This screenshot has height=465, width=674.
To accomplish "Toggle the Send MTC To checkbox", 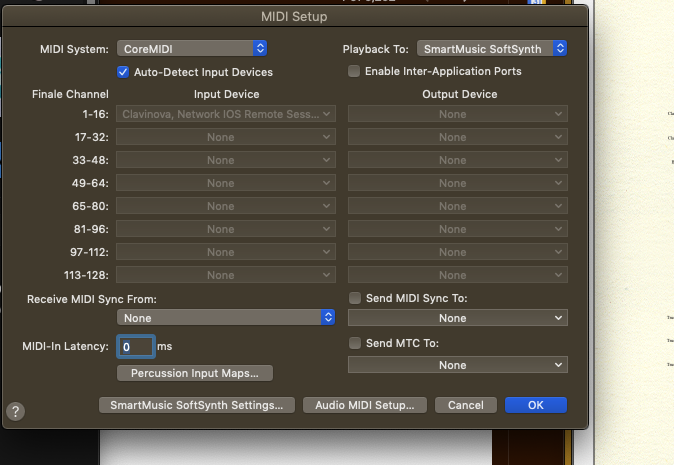I will 354,343.
